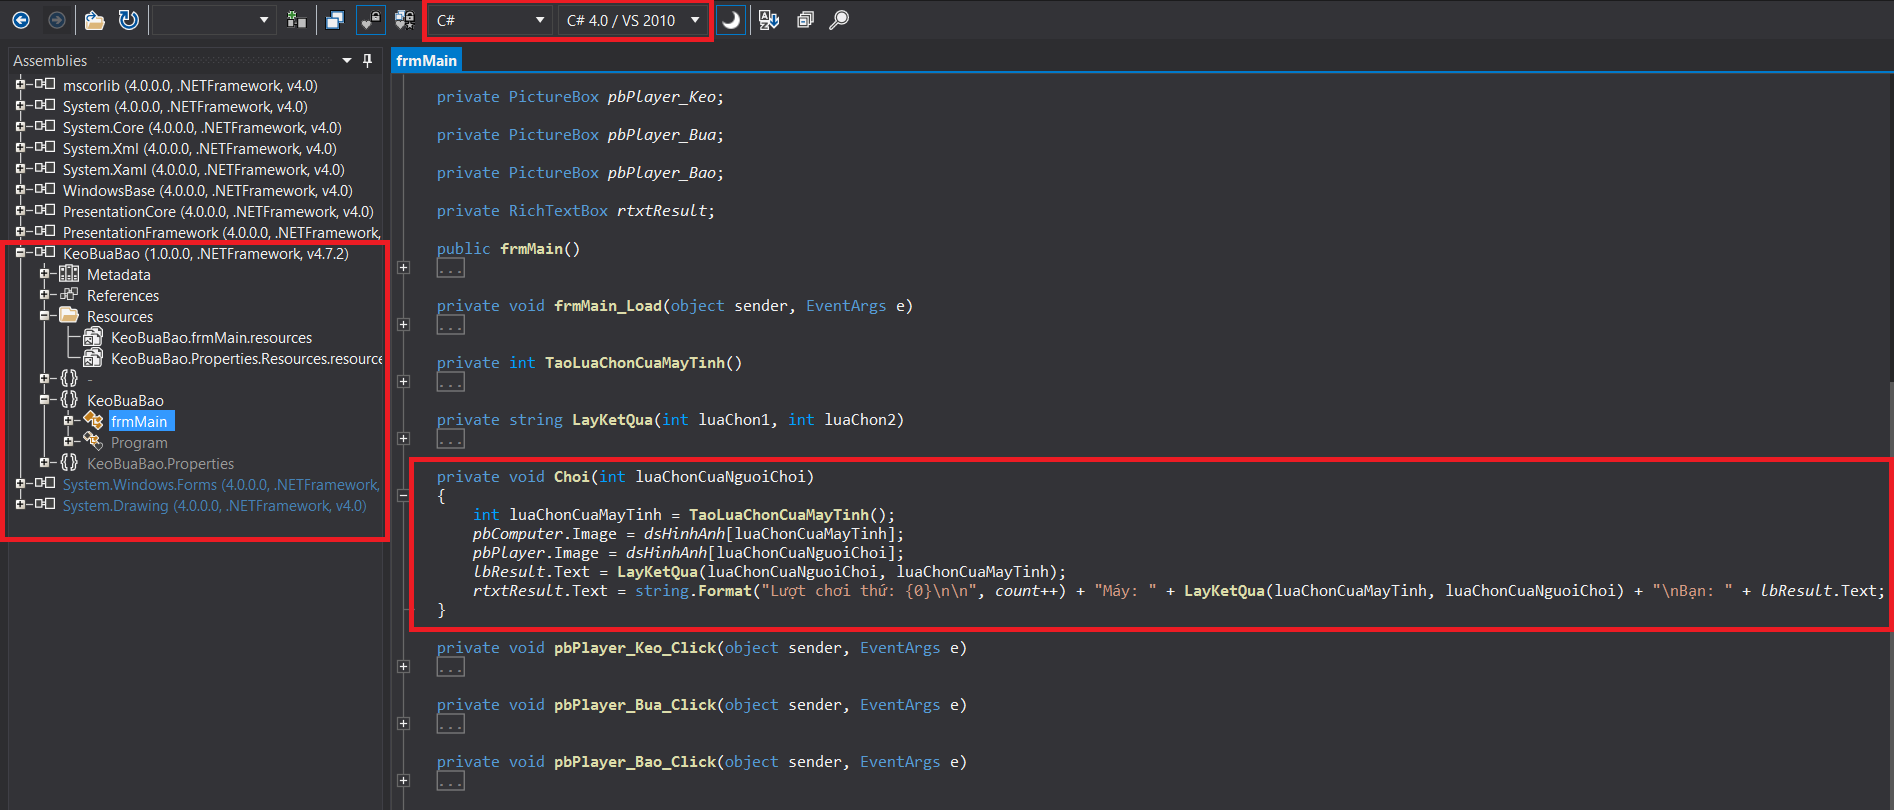Expand the frmMain() constructor fold
1894x810 pixels.
tap(403, 268)
